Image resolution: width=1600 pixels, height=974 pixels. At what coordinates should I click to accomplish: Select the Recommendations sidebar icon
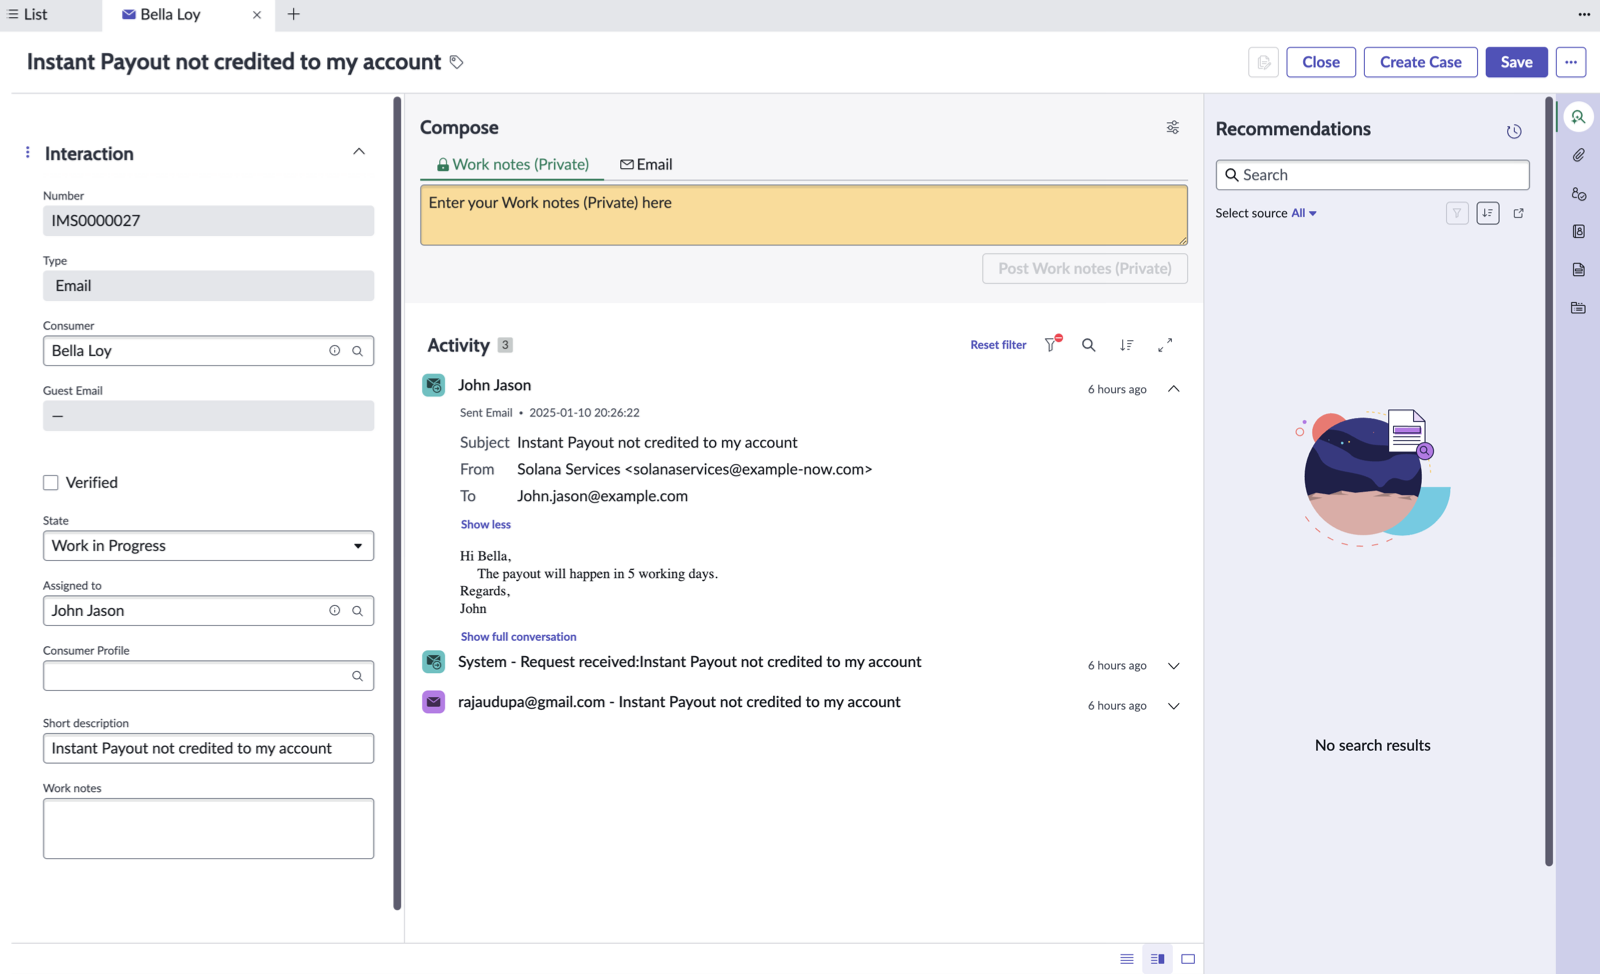(1578, 117)
